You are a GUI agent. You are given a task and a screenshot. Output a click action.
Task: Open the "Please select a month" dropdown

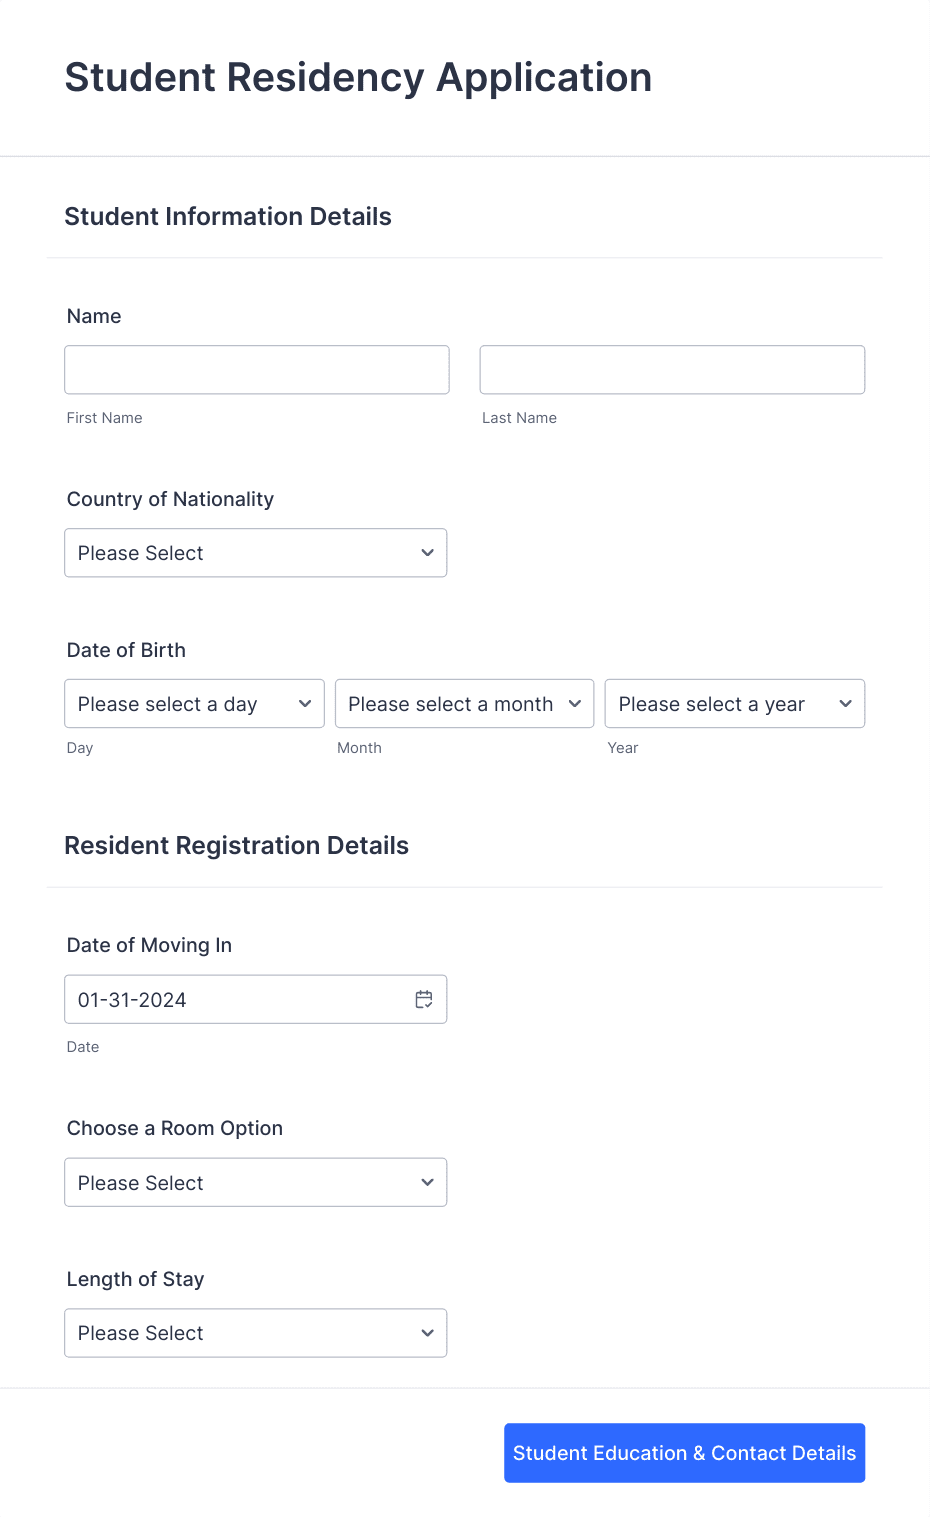(463, 703)
